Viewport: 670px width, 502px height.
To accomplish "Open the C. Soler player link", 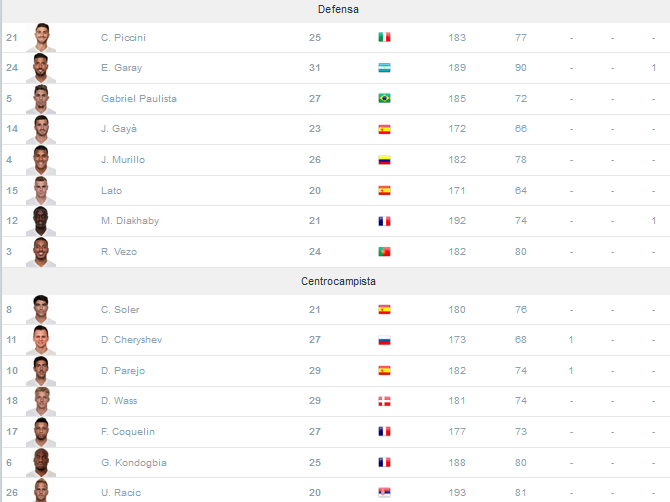I will (x=120, y=309).
